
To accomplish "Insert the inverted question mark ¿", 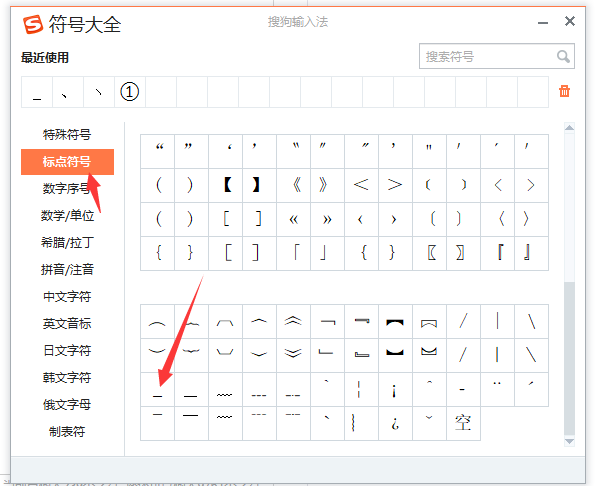I will 395,423.
